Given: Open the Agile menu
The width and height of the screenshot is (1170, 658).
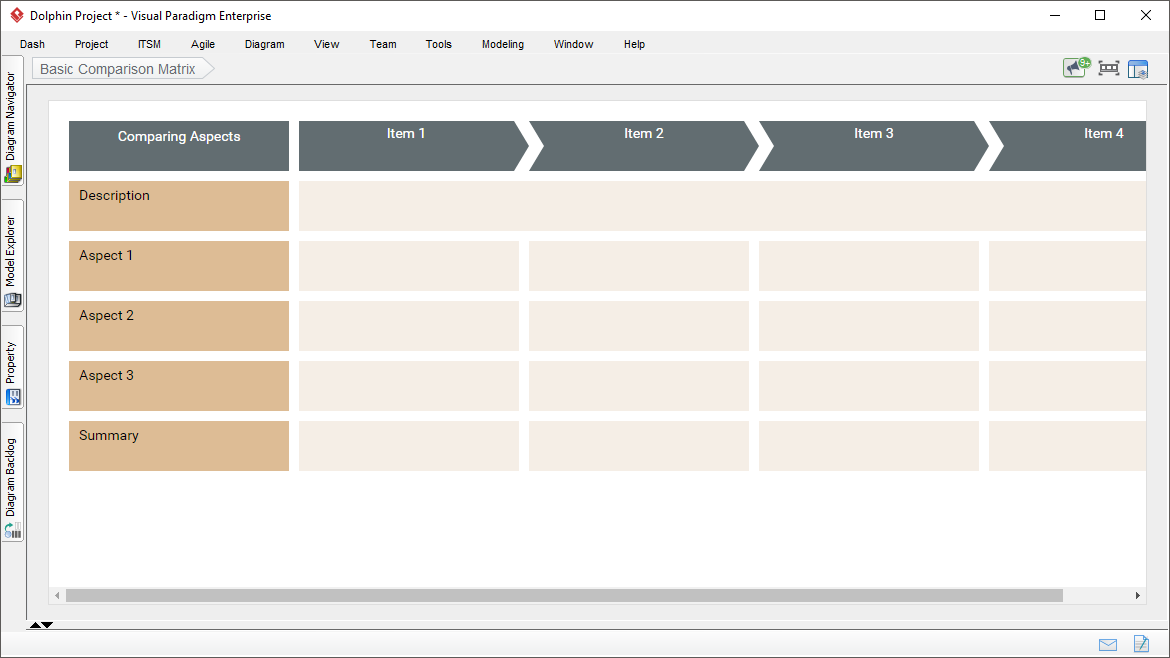Looking at the screenshot, I should (203, 44).
